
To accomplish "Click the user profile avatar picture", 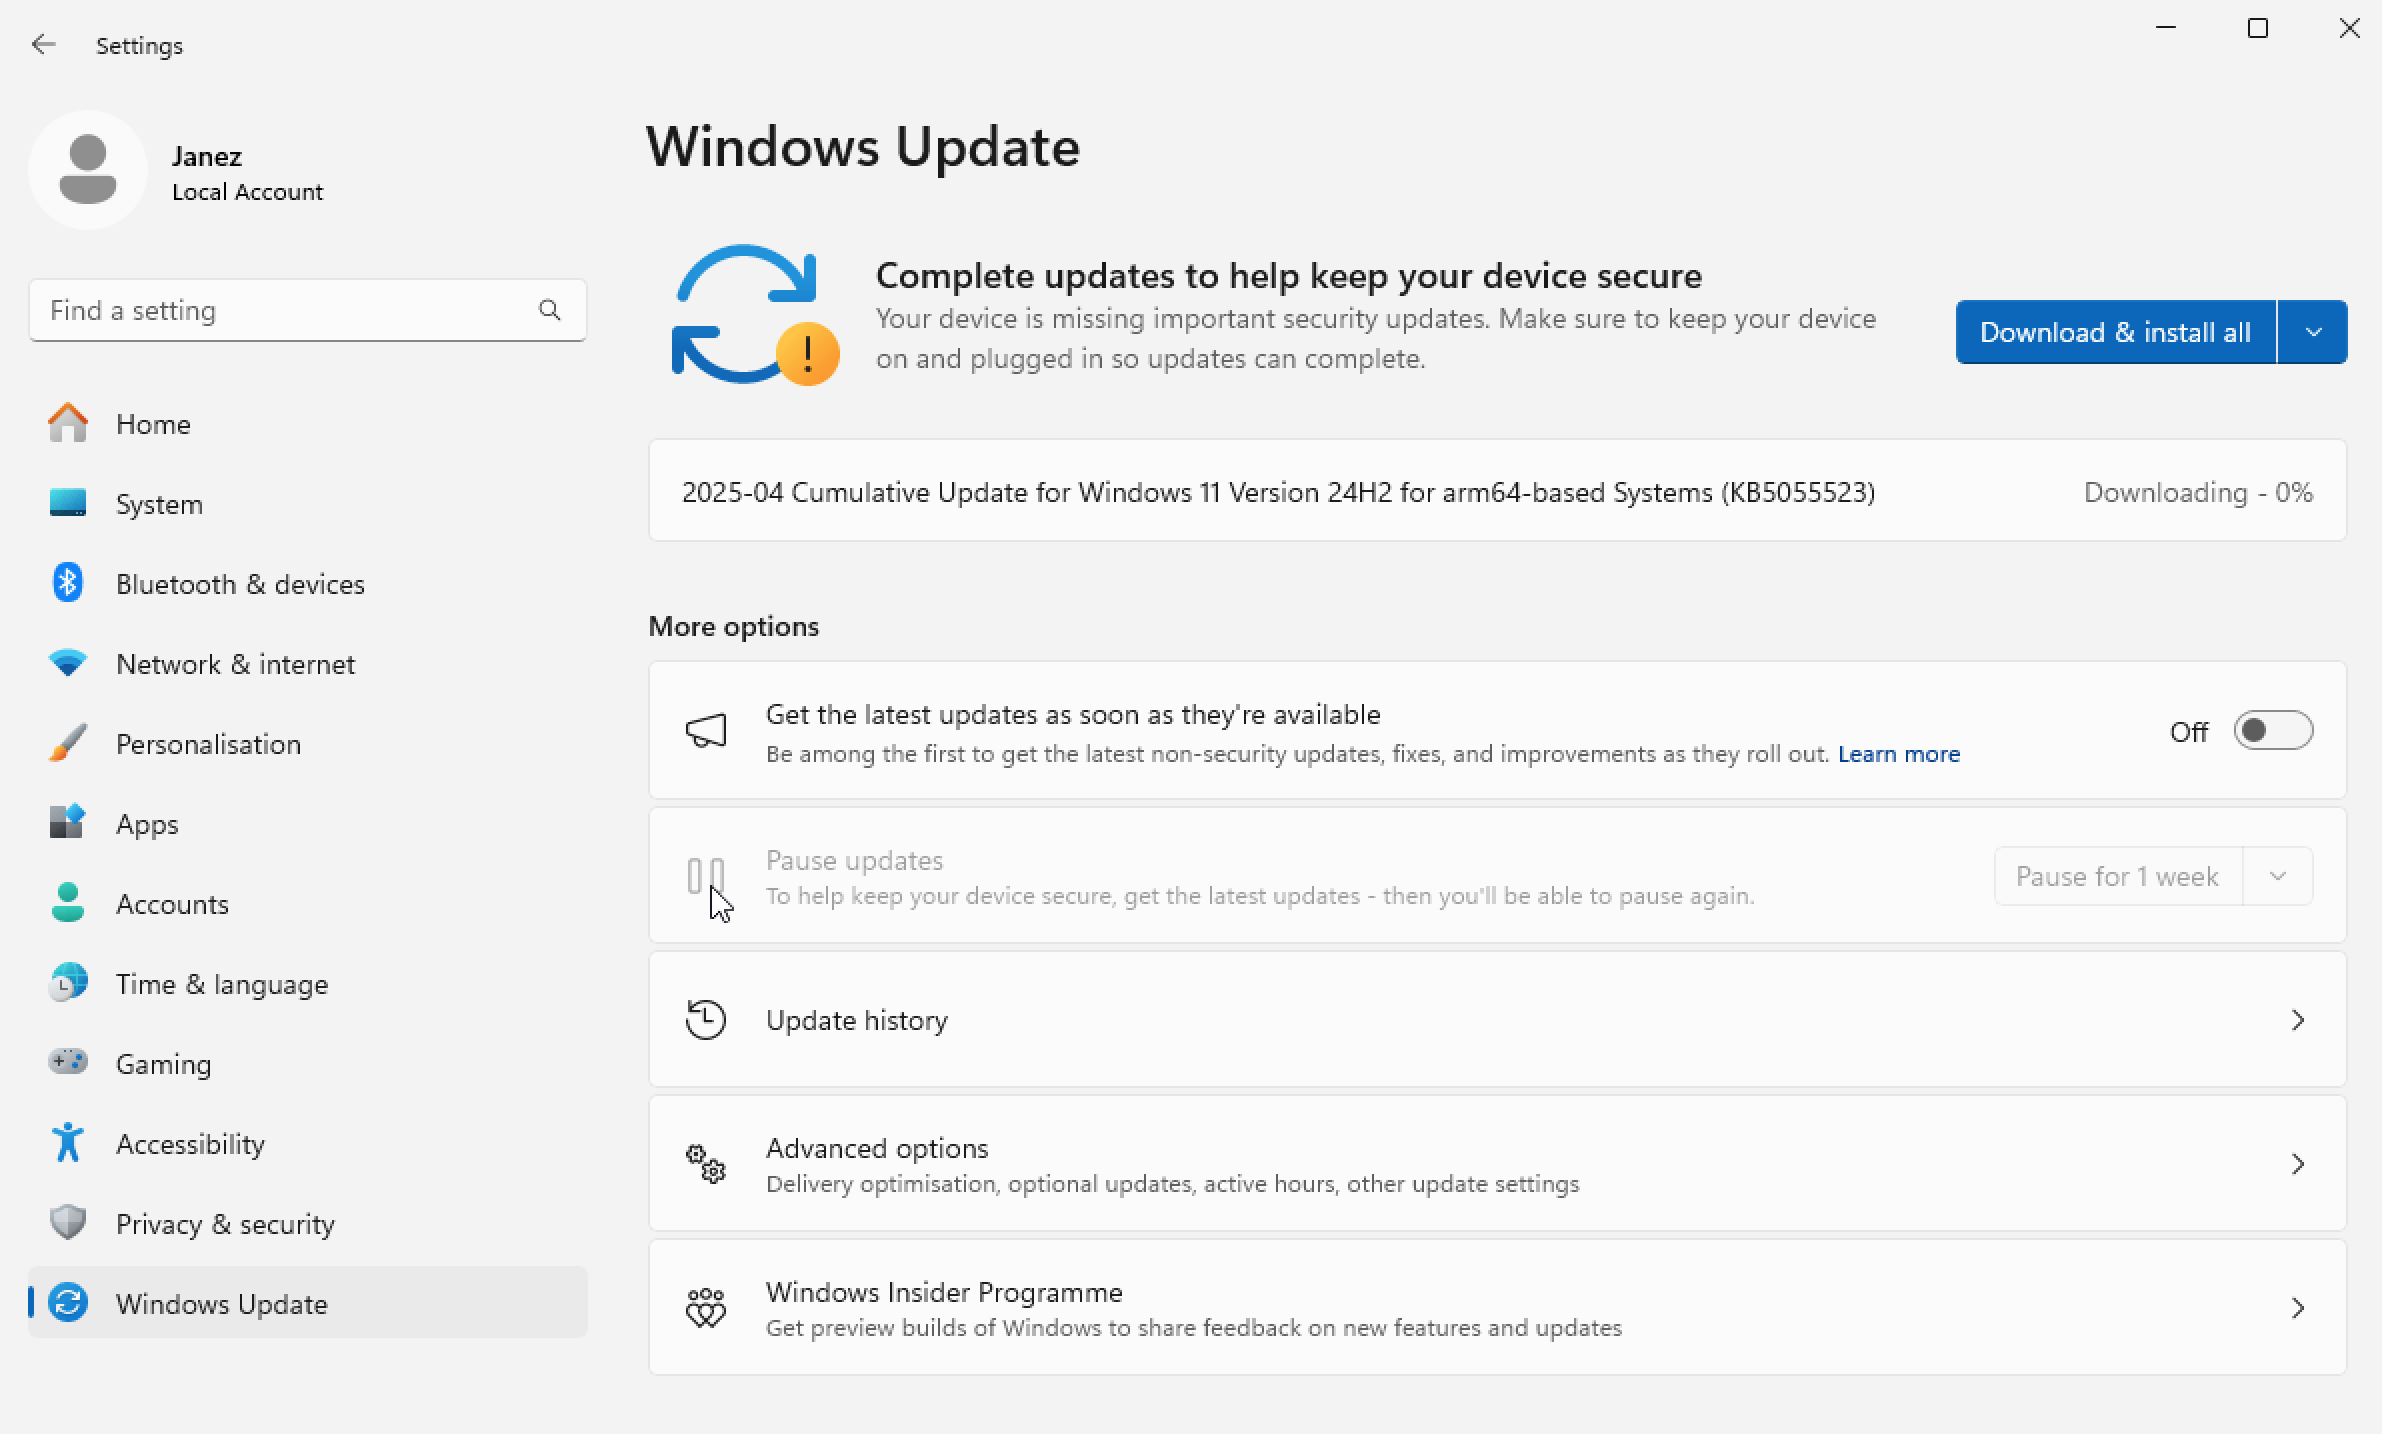I will pyautogui.click(x=88, y=170).
